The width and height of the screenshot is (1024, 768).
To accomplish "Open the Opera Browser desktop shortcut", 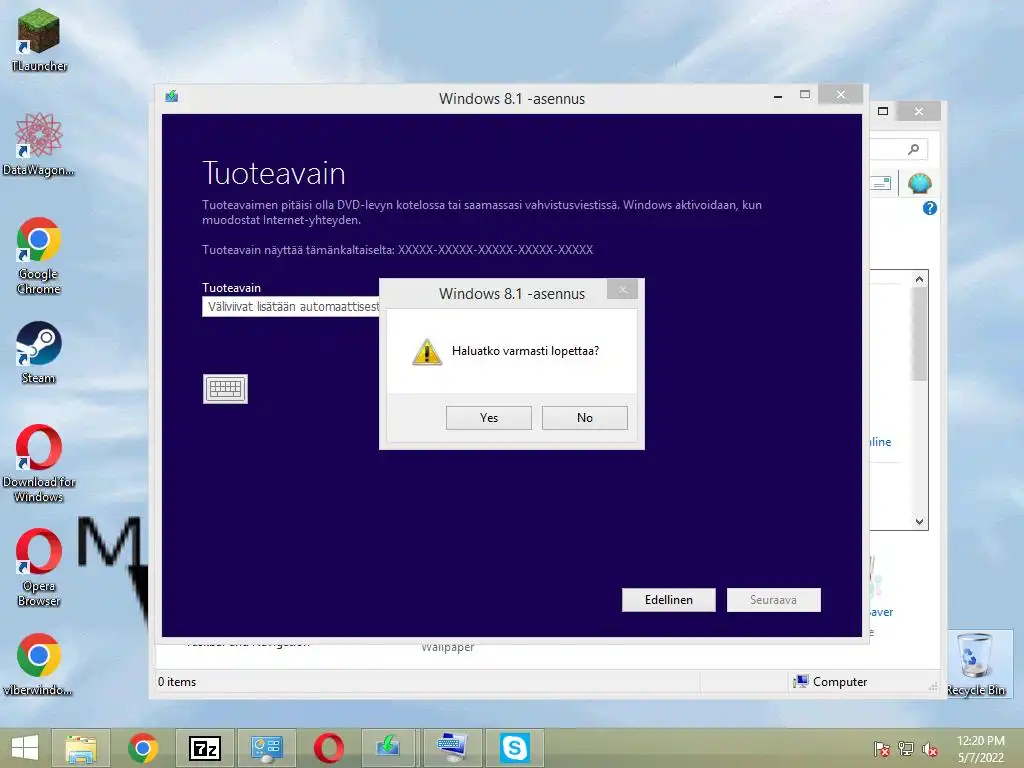I will (39, 568).
